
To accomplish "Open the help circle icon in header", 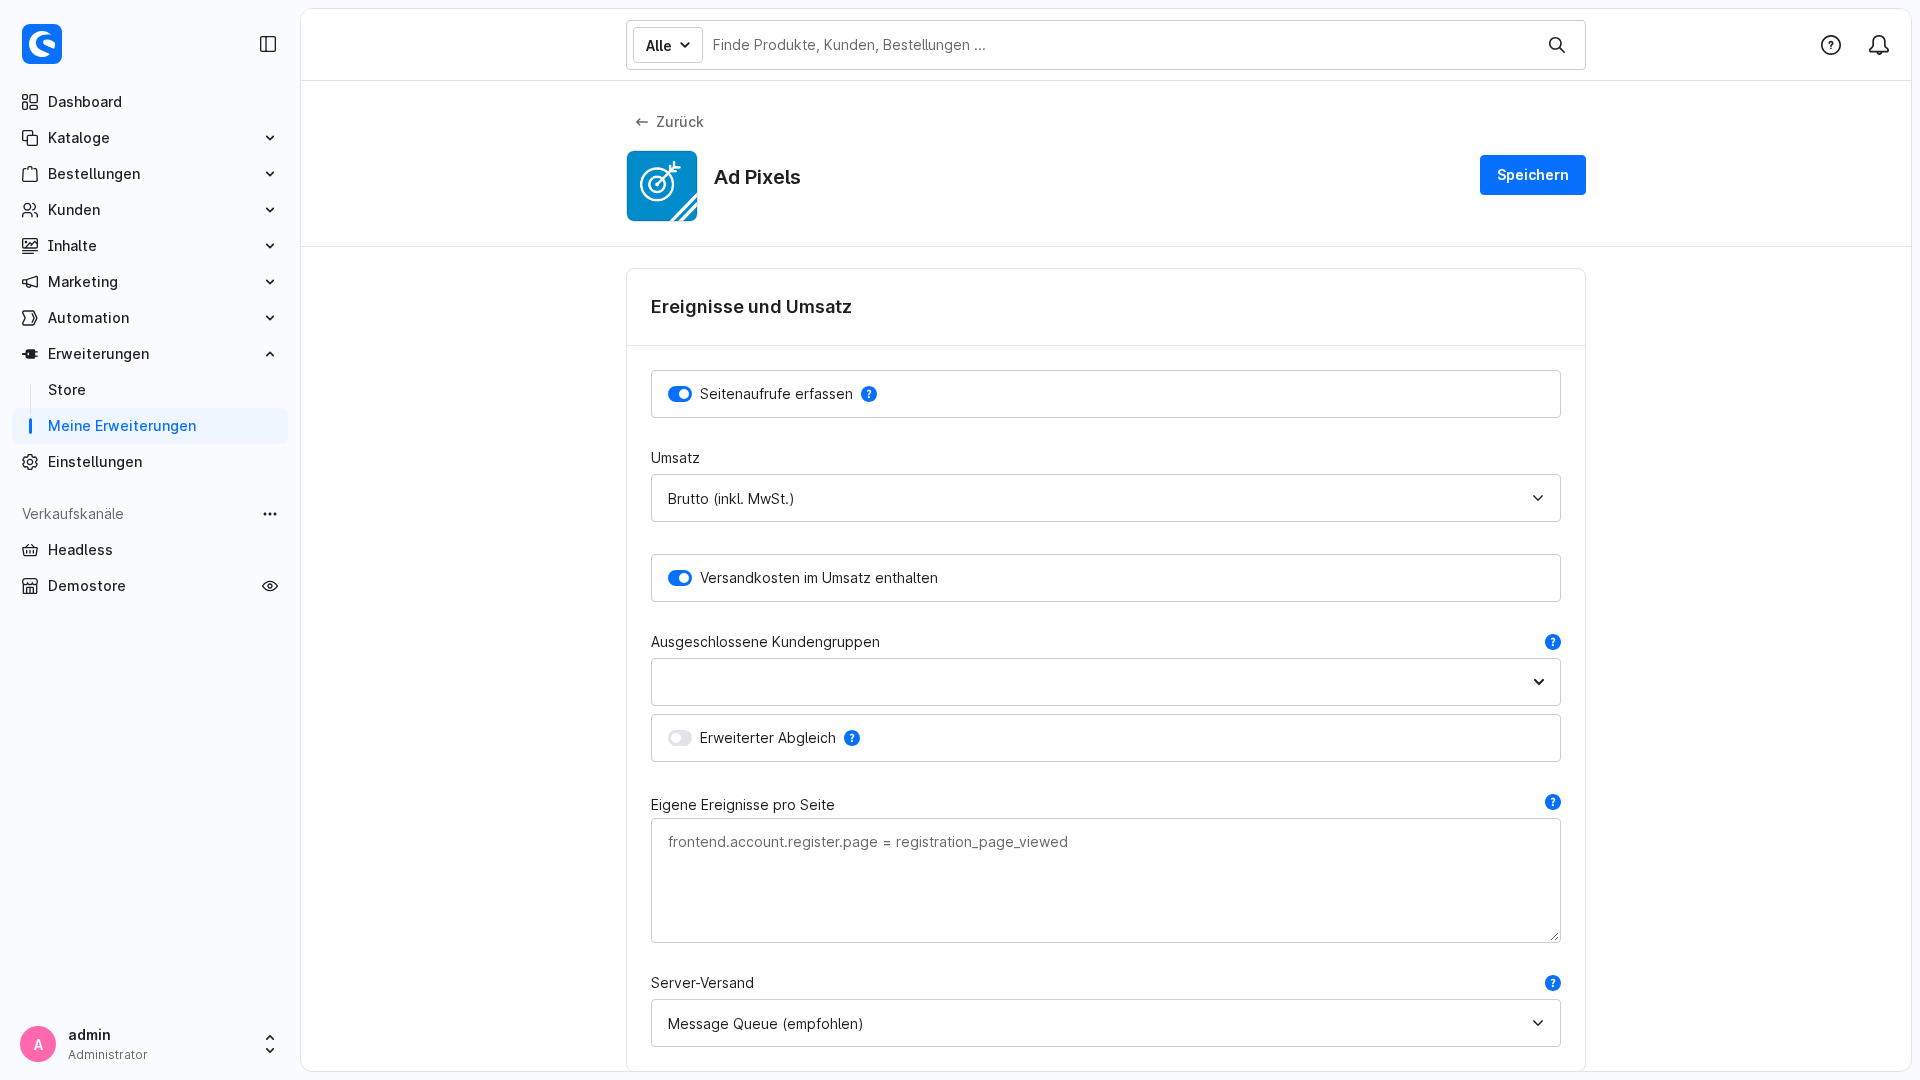I will (x=1831, y=45).
